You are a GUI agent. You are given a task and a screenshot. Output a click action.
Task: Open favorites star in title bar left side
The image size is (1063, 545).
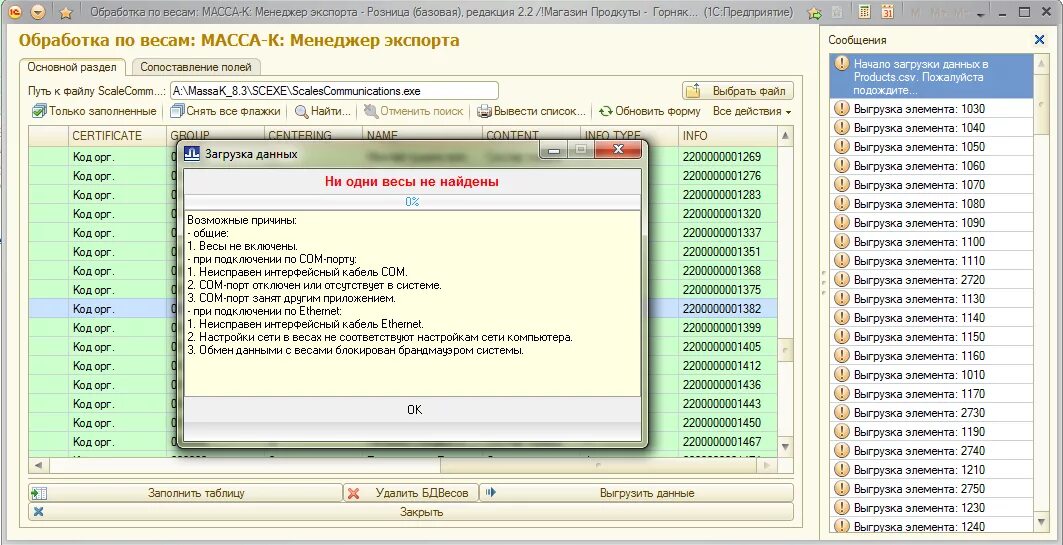66,12
